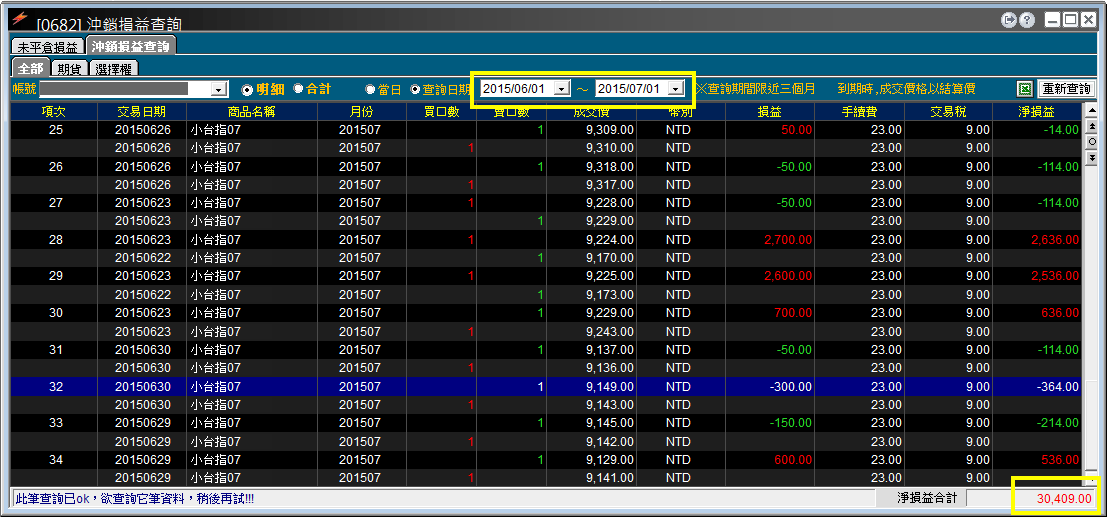Select the 選擇權 sub-tab
Viewport: 1107px width, 517px height.
pyautogui.click(x=114, y=69)
